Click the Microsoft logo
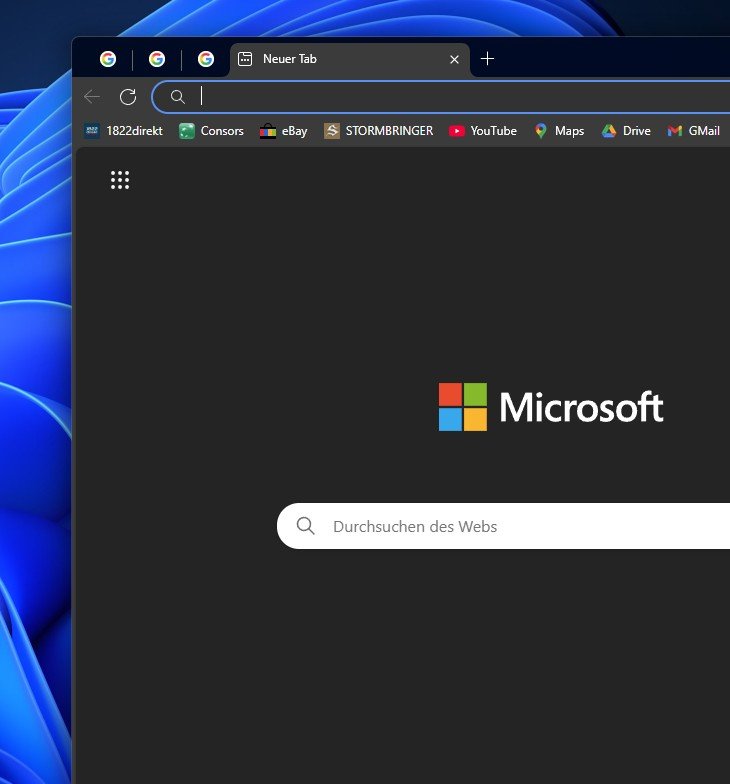The height and width of the screenshot is (784, 730). coord(551,407)
